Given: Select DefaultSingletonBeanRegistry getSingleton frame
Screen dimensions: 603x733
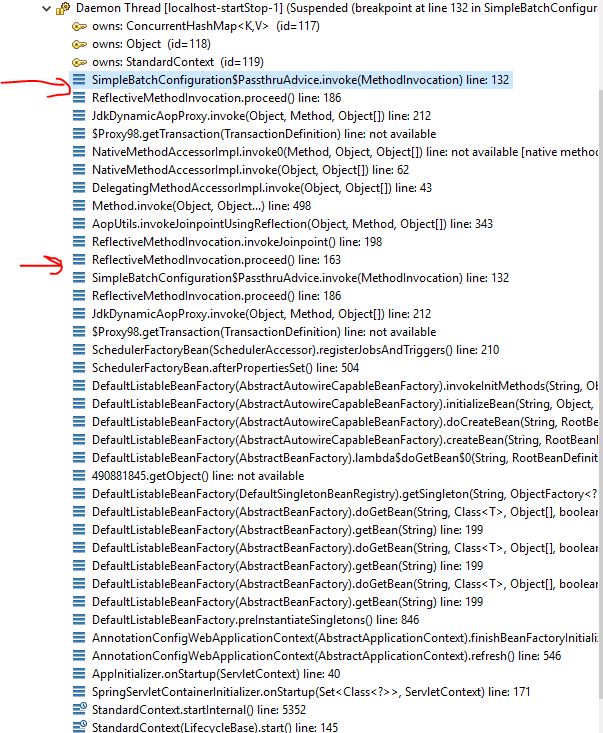Looking at the screenshot, I should [345, 494].
